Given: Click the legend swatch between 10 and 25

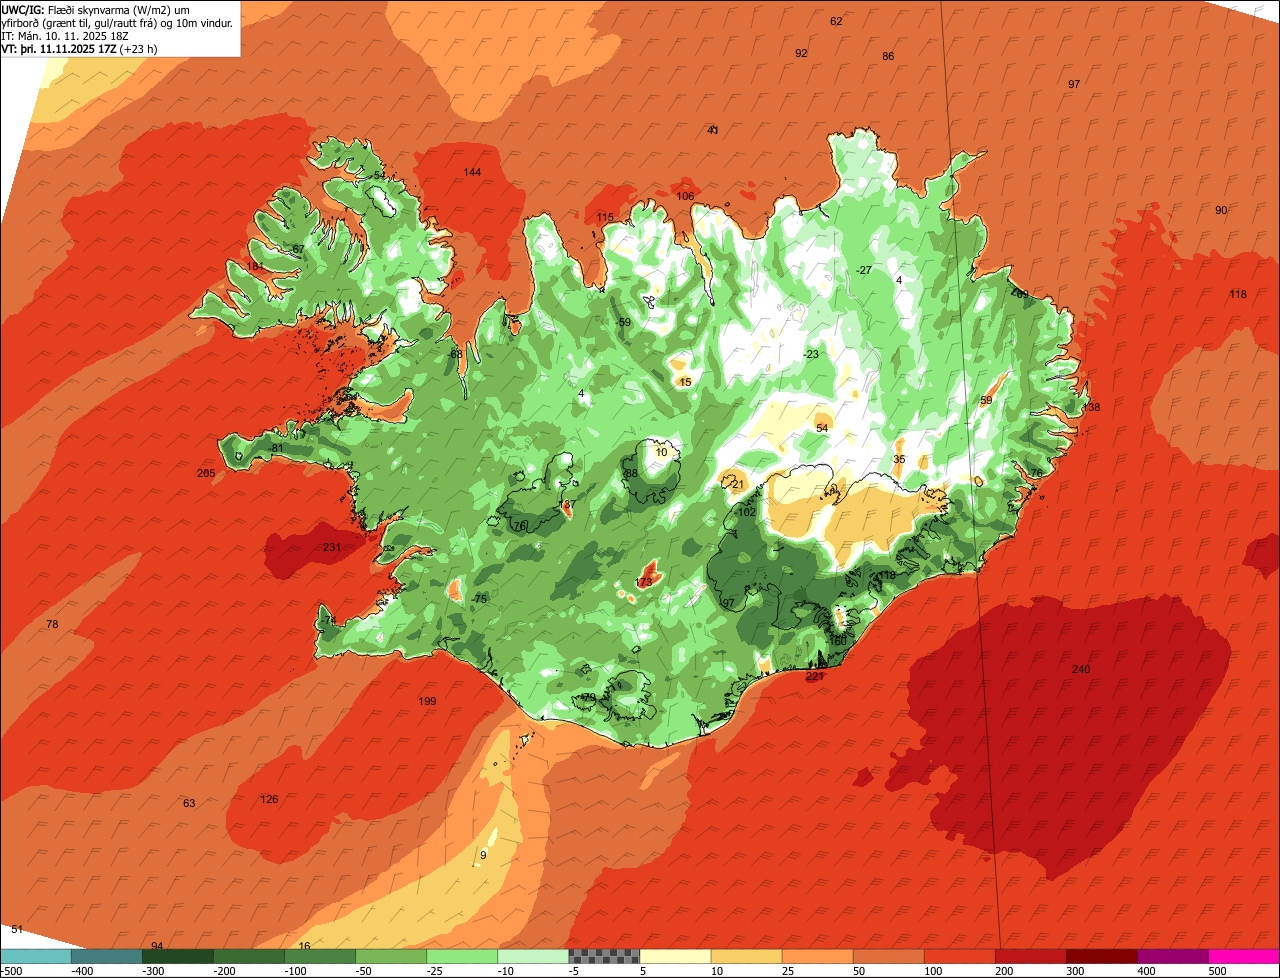Looking at the screenshot, I should [x=746, y=956].
